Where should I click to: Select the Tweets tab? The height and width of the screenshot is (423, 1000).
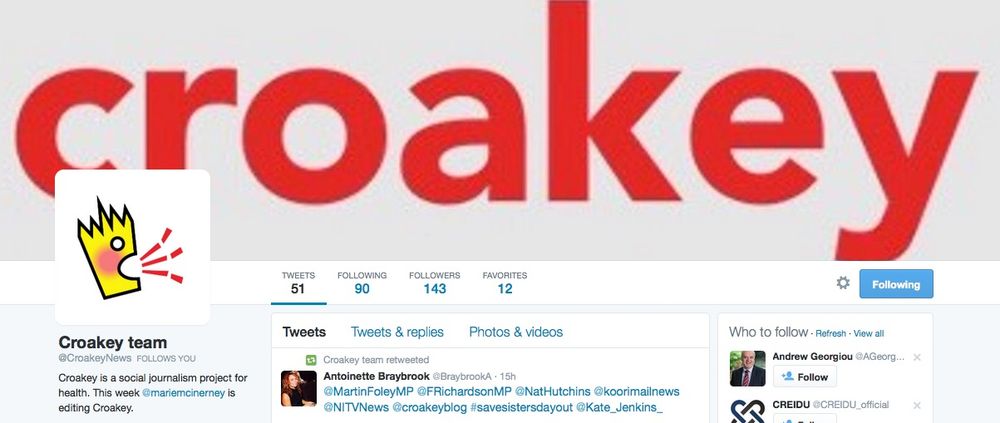(x=304, y=332)
